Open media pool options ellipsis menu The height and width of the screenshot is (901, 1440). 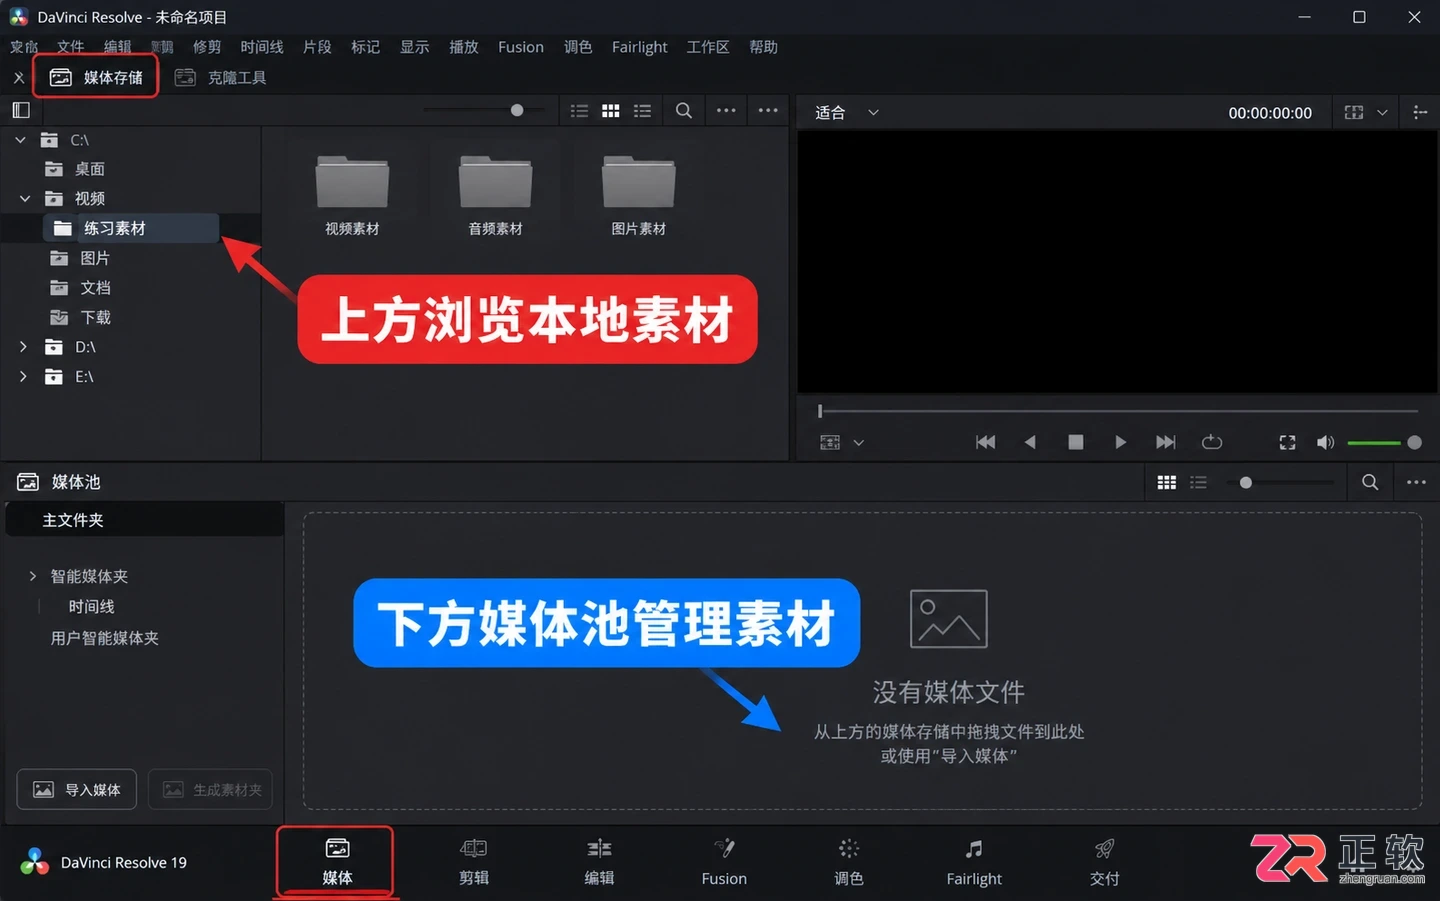[x=1416, y=482]
